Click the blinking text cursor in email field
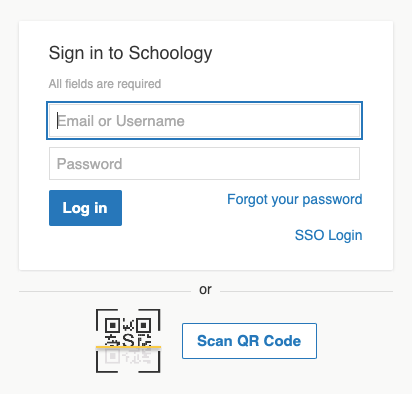 click(57, 121)
